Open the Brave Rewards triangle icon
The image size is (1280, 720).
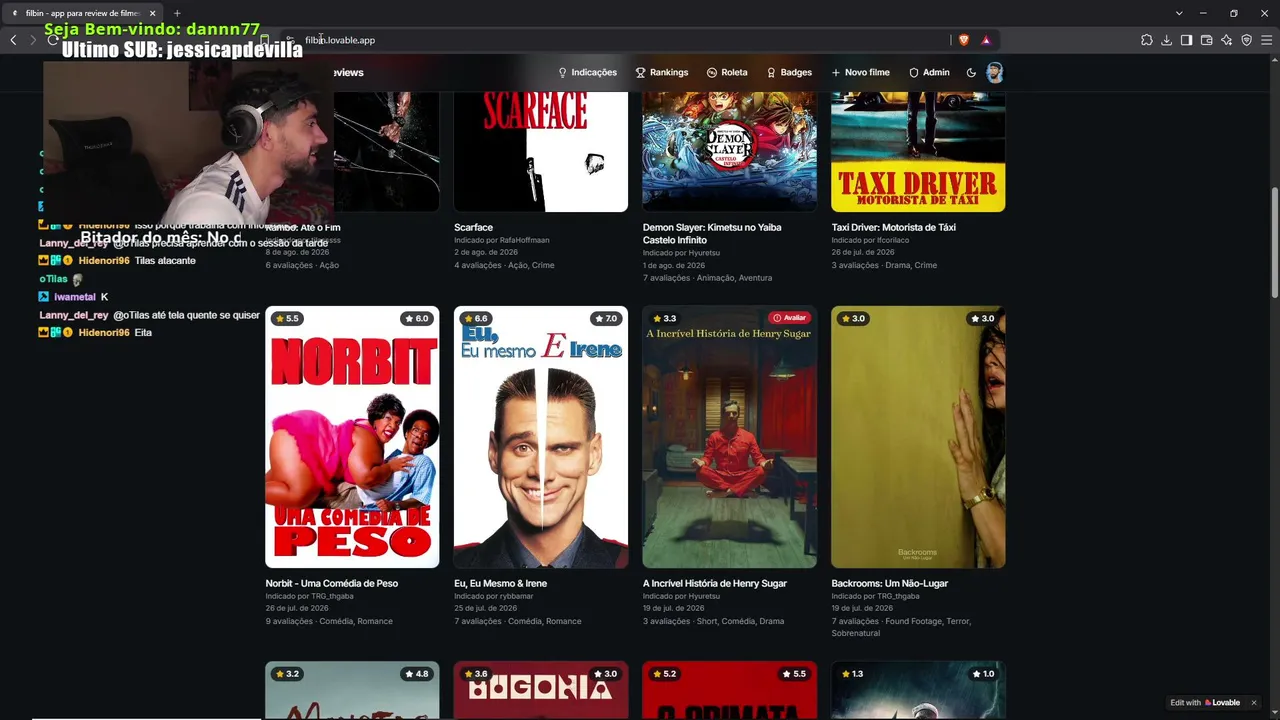pyautogui.click(x=986, y=40)
